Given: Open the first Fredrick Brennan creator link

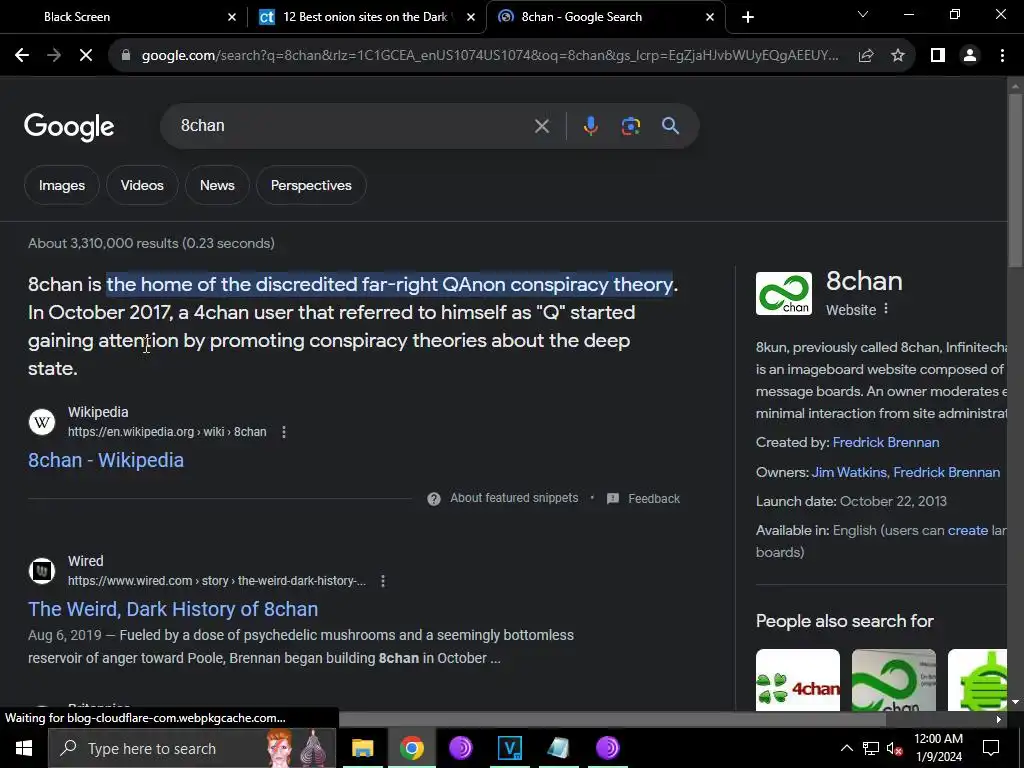Looking at the screenshot, I should (886, 443).
